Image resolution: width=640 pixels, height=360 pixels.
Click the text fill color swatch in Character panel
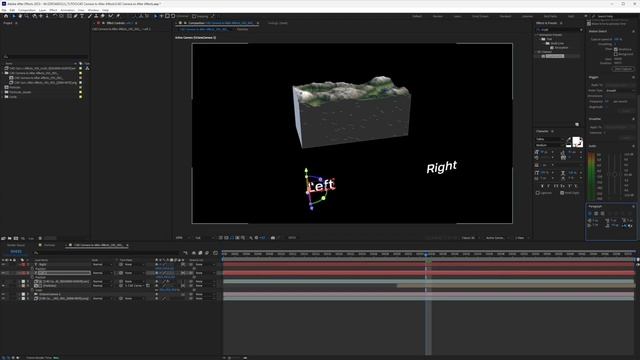576,141
